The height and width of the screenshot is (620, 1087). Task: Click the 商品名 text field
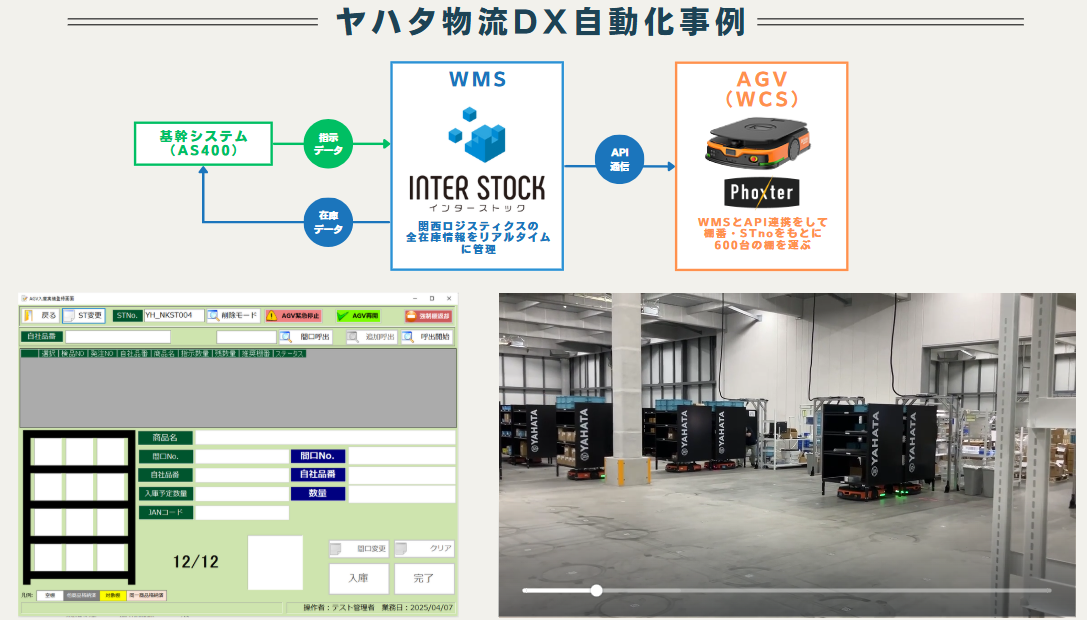tap(325, 438)
